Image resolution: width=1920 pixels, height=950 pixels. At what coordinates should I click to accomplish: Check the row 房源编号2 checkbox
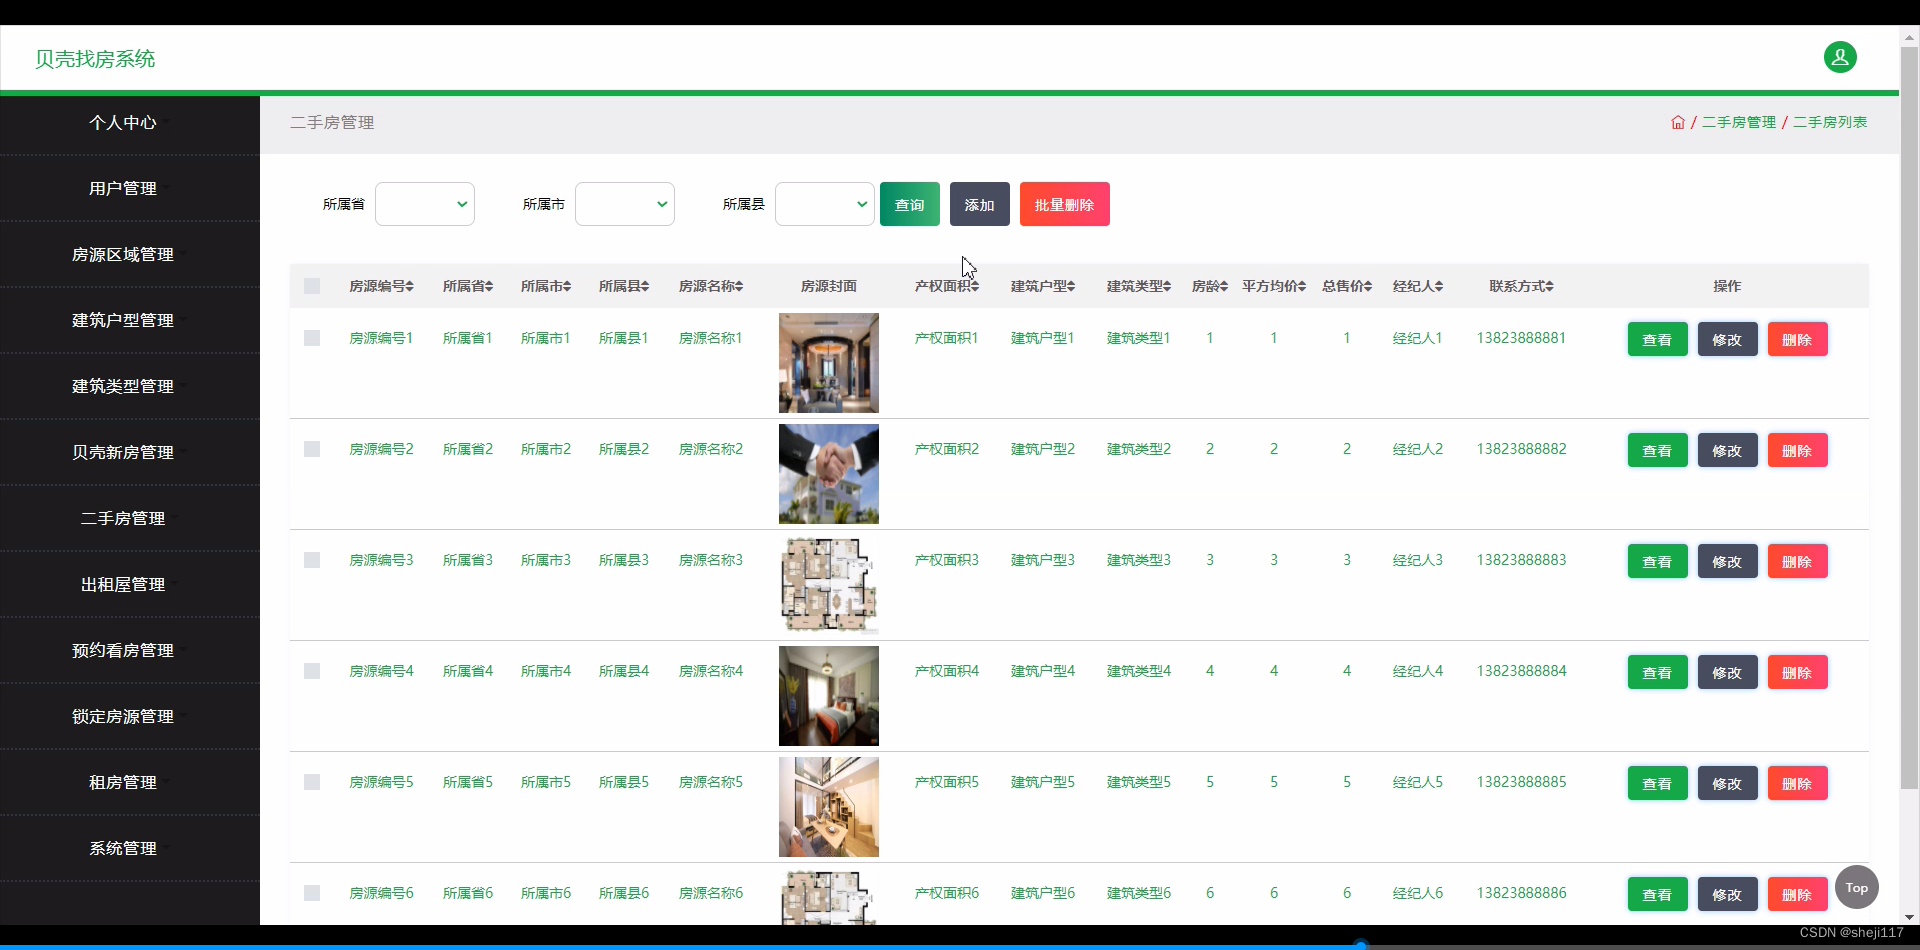click(x=312, y=449)
